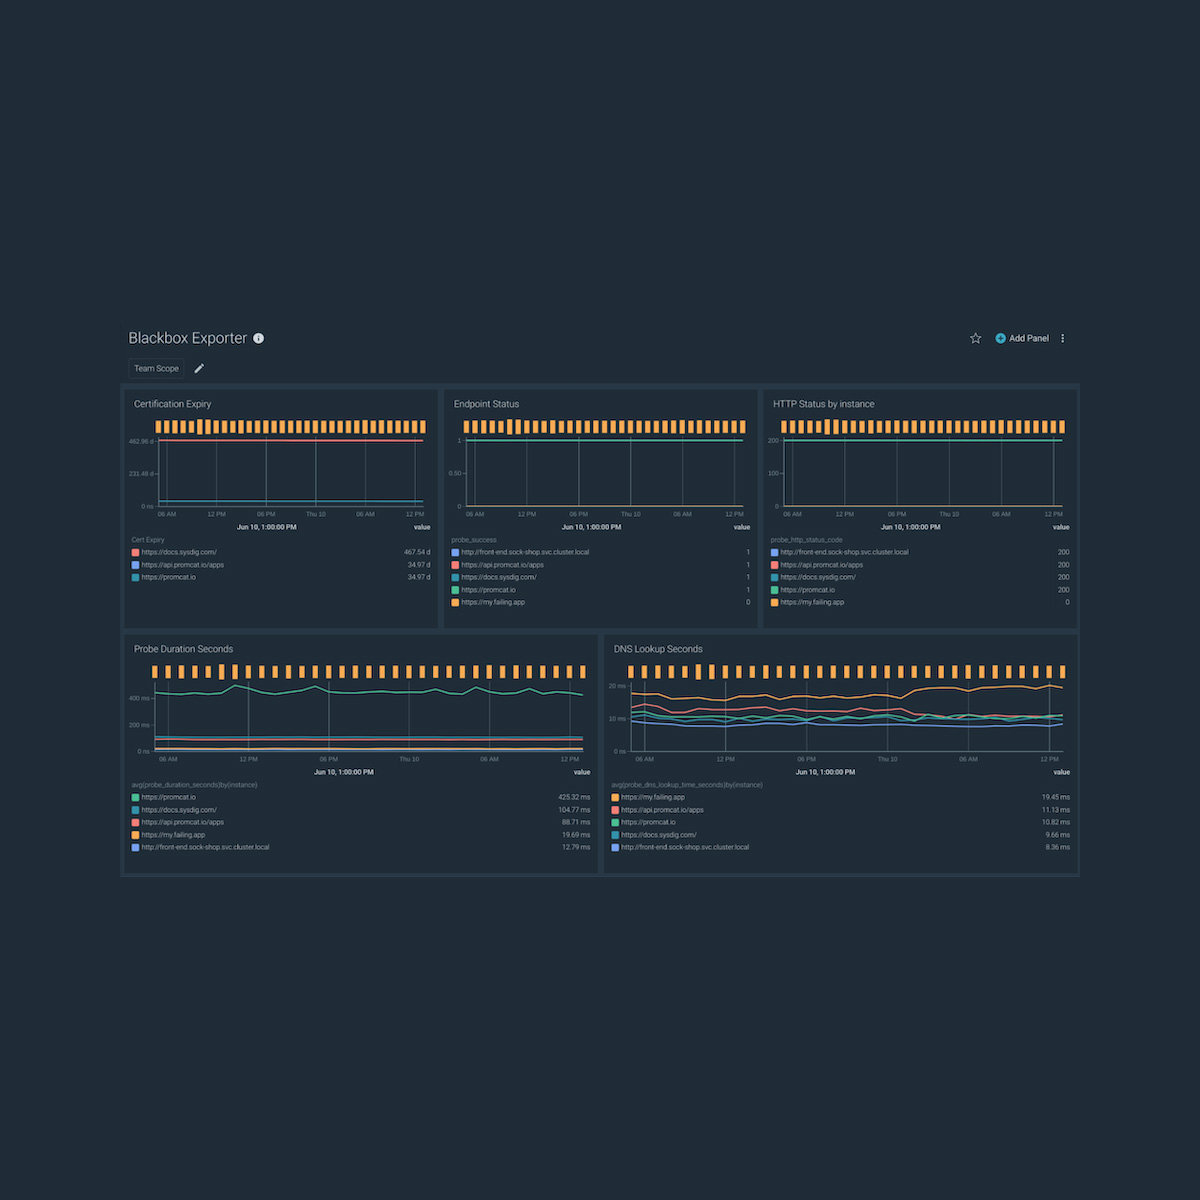
Task: Toggle https://promcat.io series in Probe Duration legend
Action: coord(168,797)
